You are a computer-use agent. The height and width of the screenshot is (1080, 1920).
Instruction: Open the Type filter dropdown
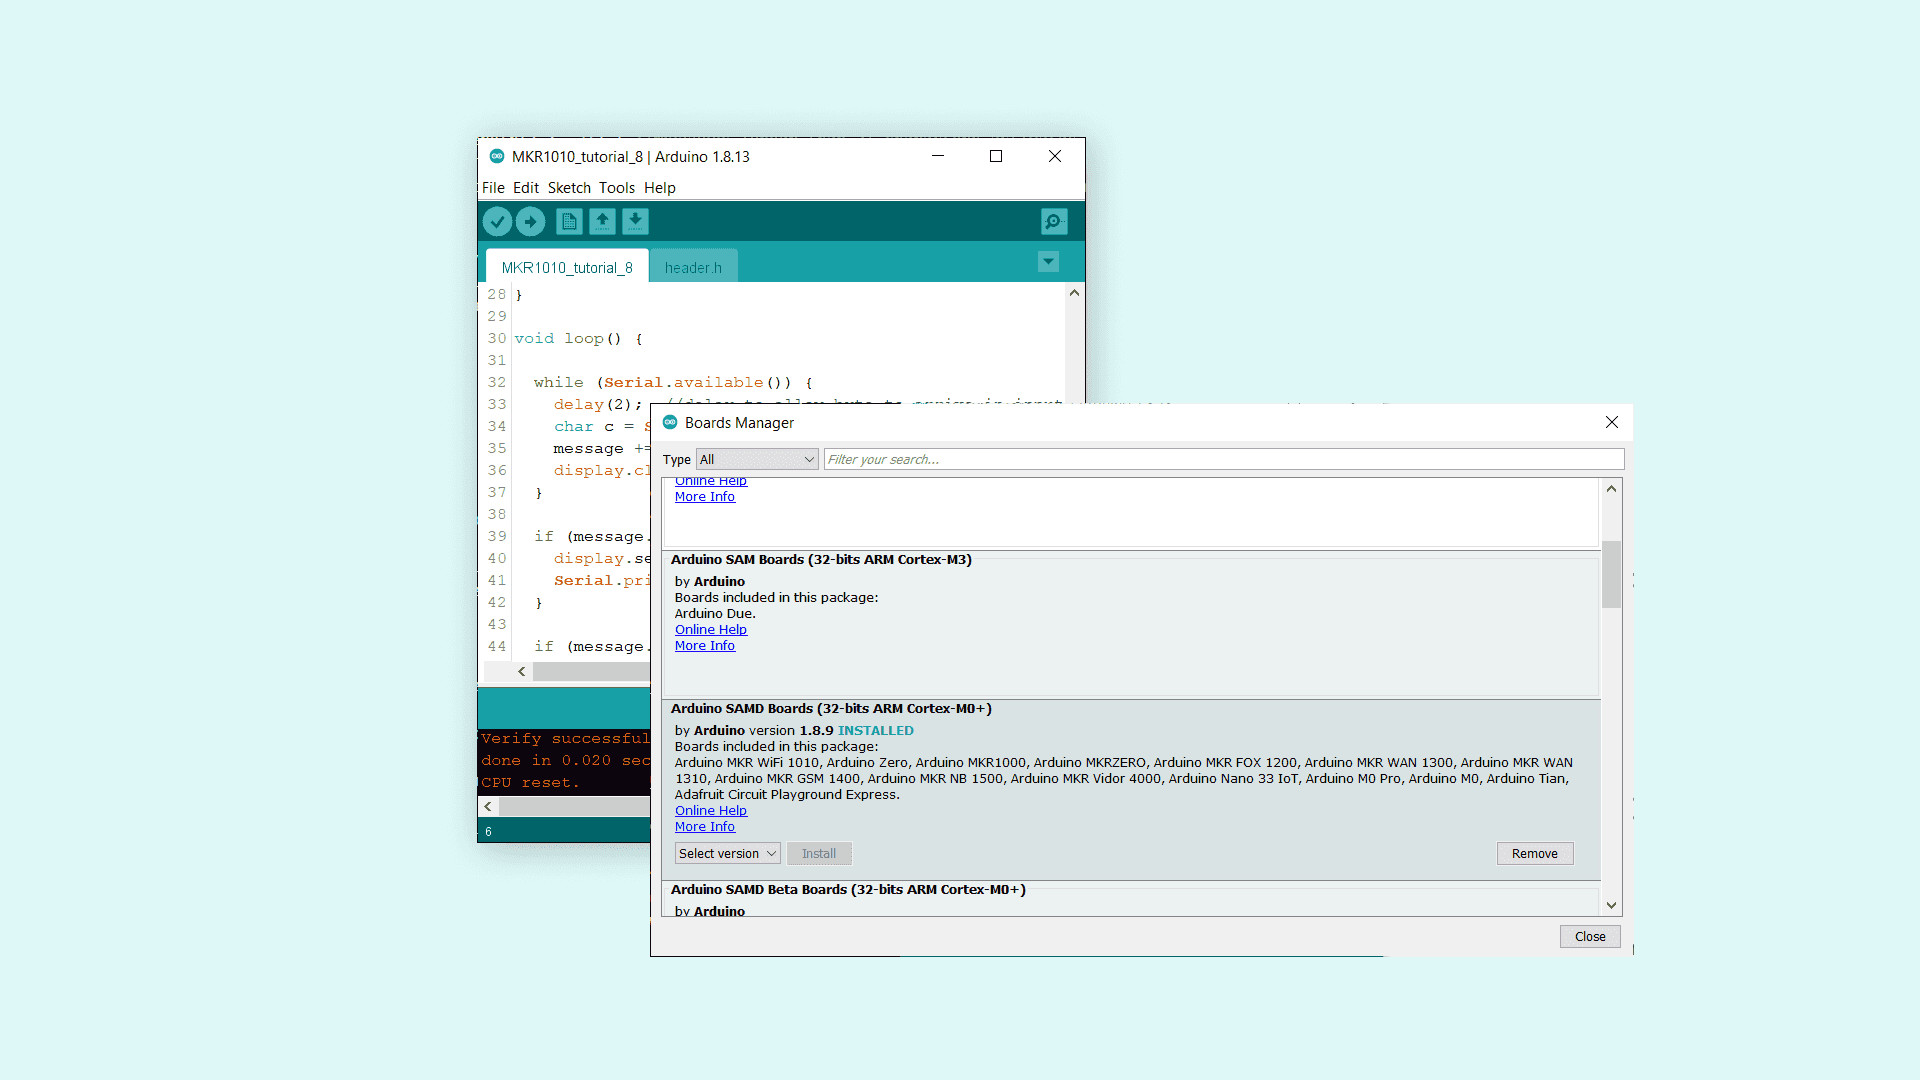tap(757, 460)
